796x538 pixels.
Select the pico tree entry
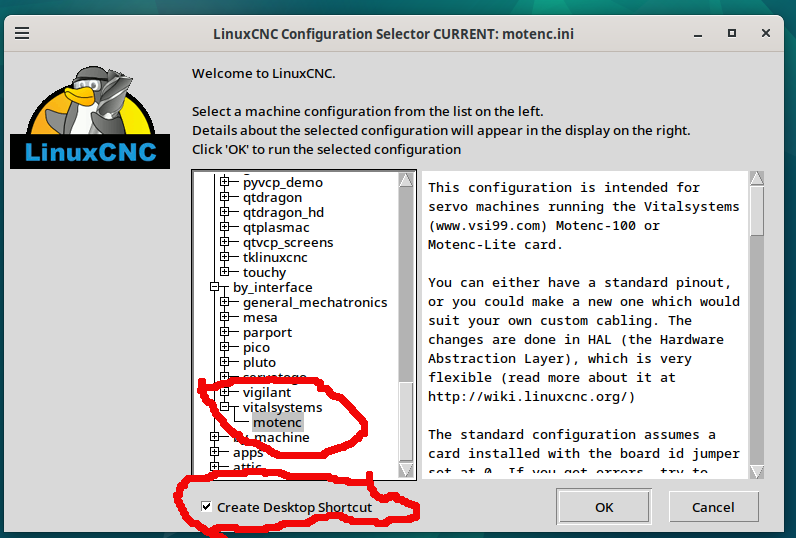(256, 348)
